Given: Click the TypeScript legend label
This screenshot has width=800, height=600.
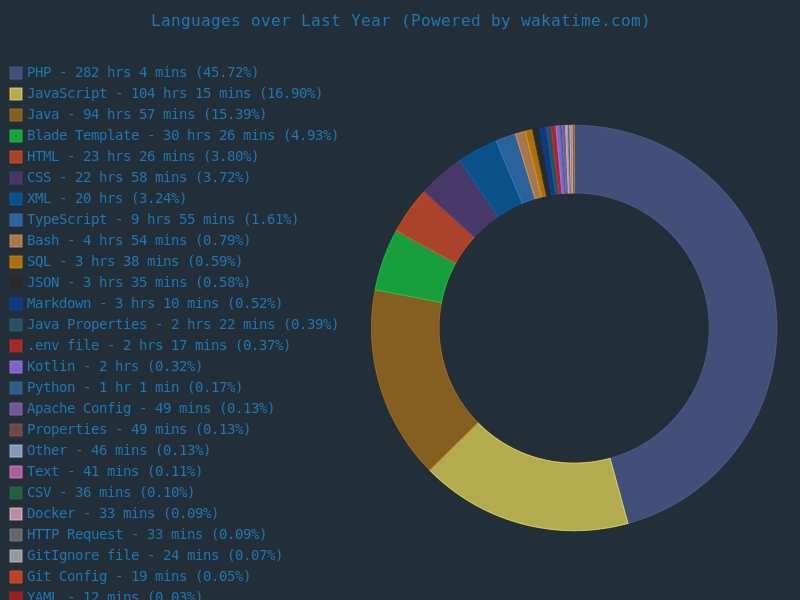Looking at the screenshot, I should [163, 220].
